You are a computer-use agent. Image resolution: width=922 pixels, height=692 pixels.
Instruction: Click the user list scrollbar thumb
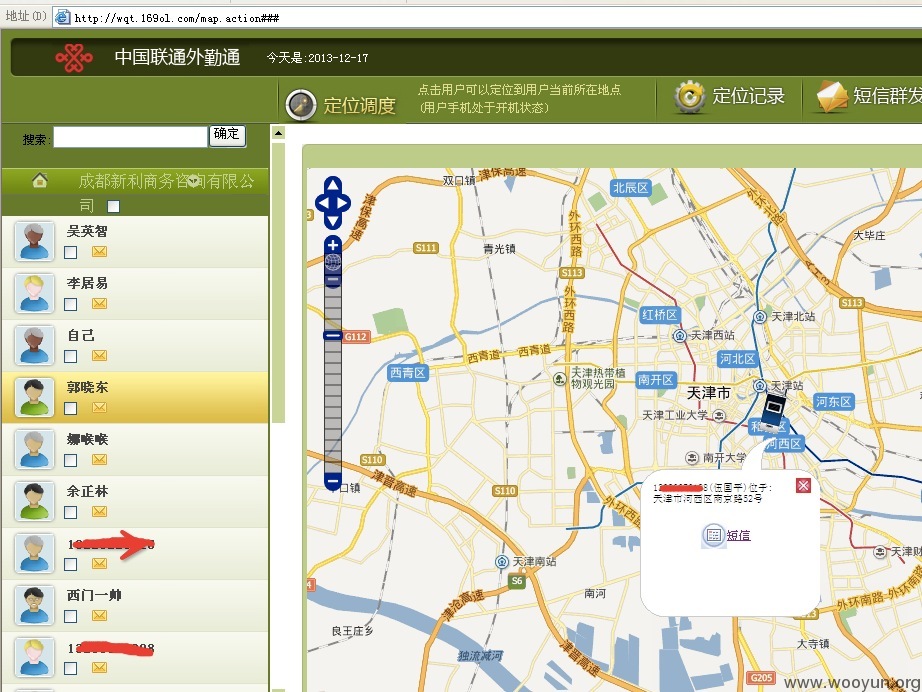pyautogui.click(x=278, y=282)
